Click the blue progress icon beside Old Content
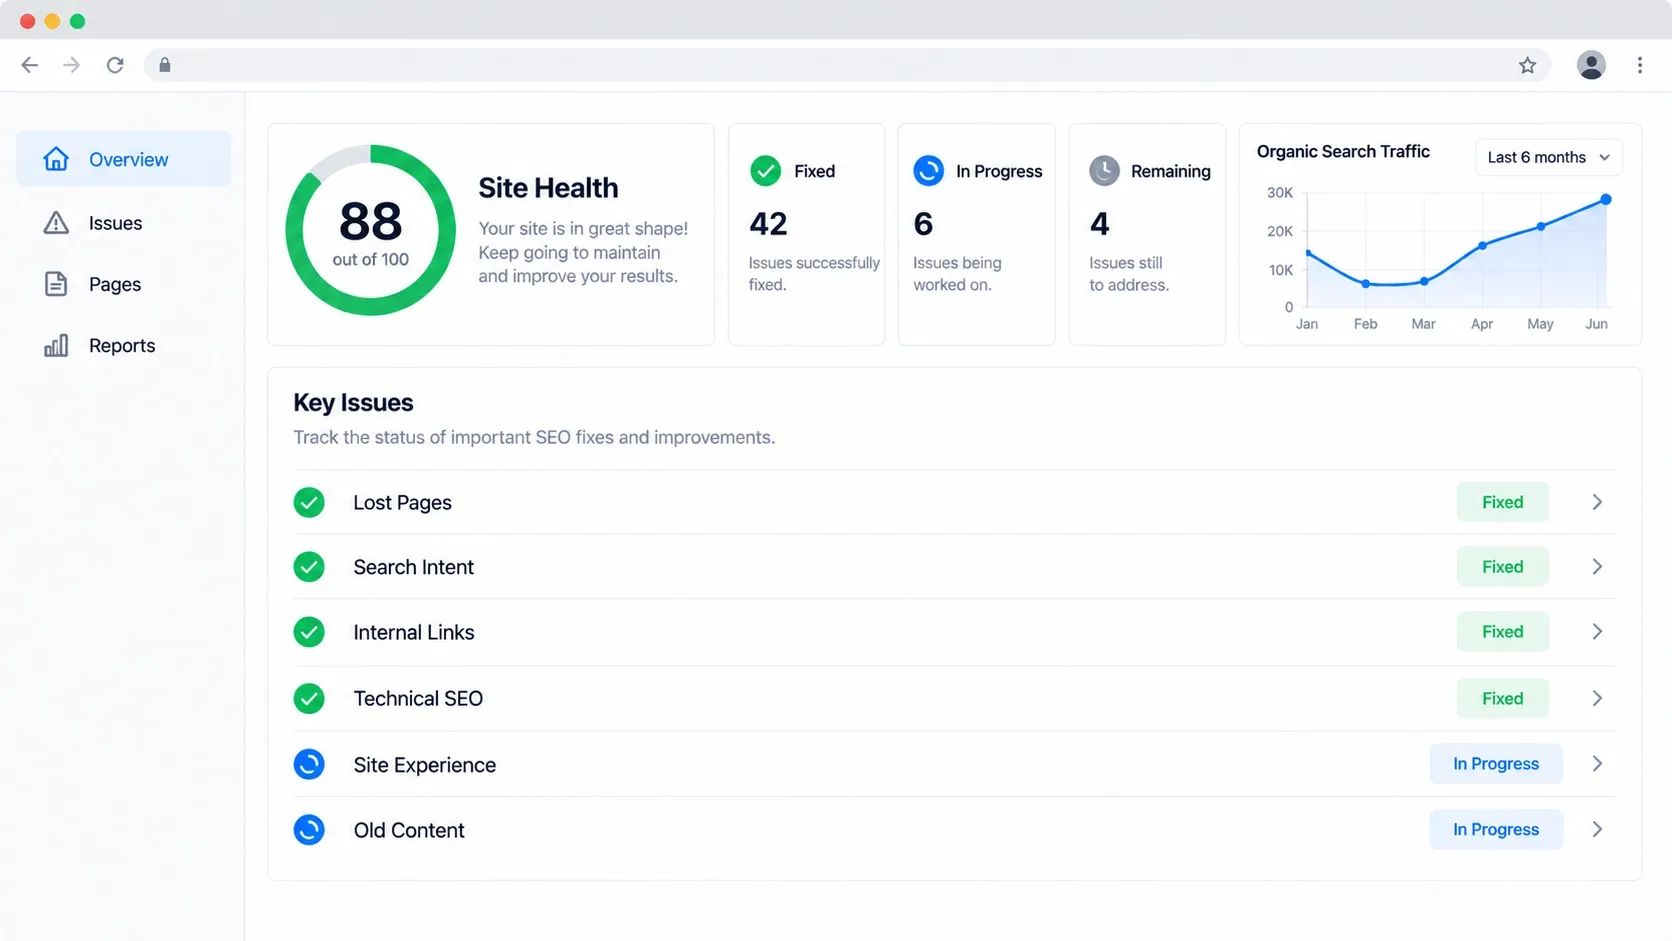 [x=309, y=830]
